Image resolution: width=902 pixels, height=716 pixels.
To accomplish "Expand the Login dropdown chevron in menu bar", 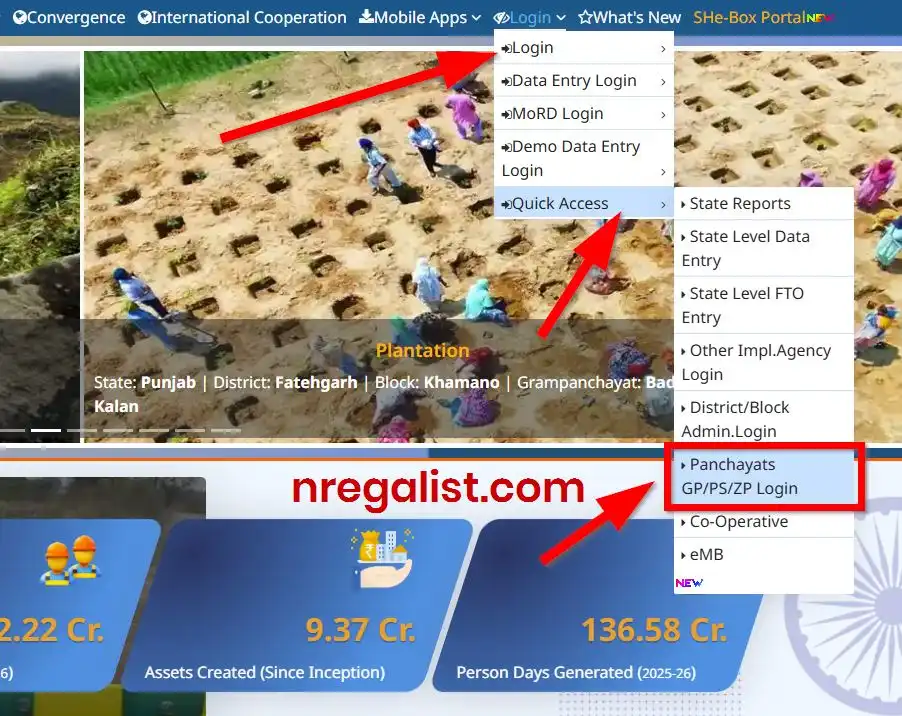I will [x=561, y=17].
